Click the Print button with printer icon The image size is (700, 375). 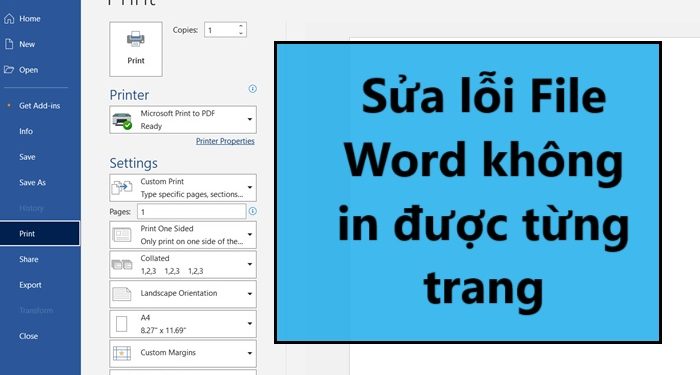[x=136, y=49]
